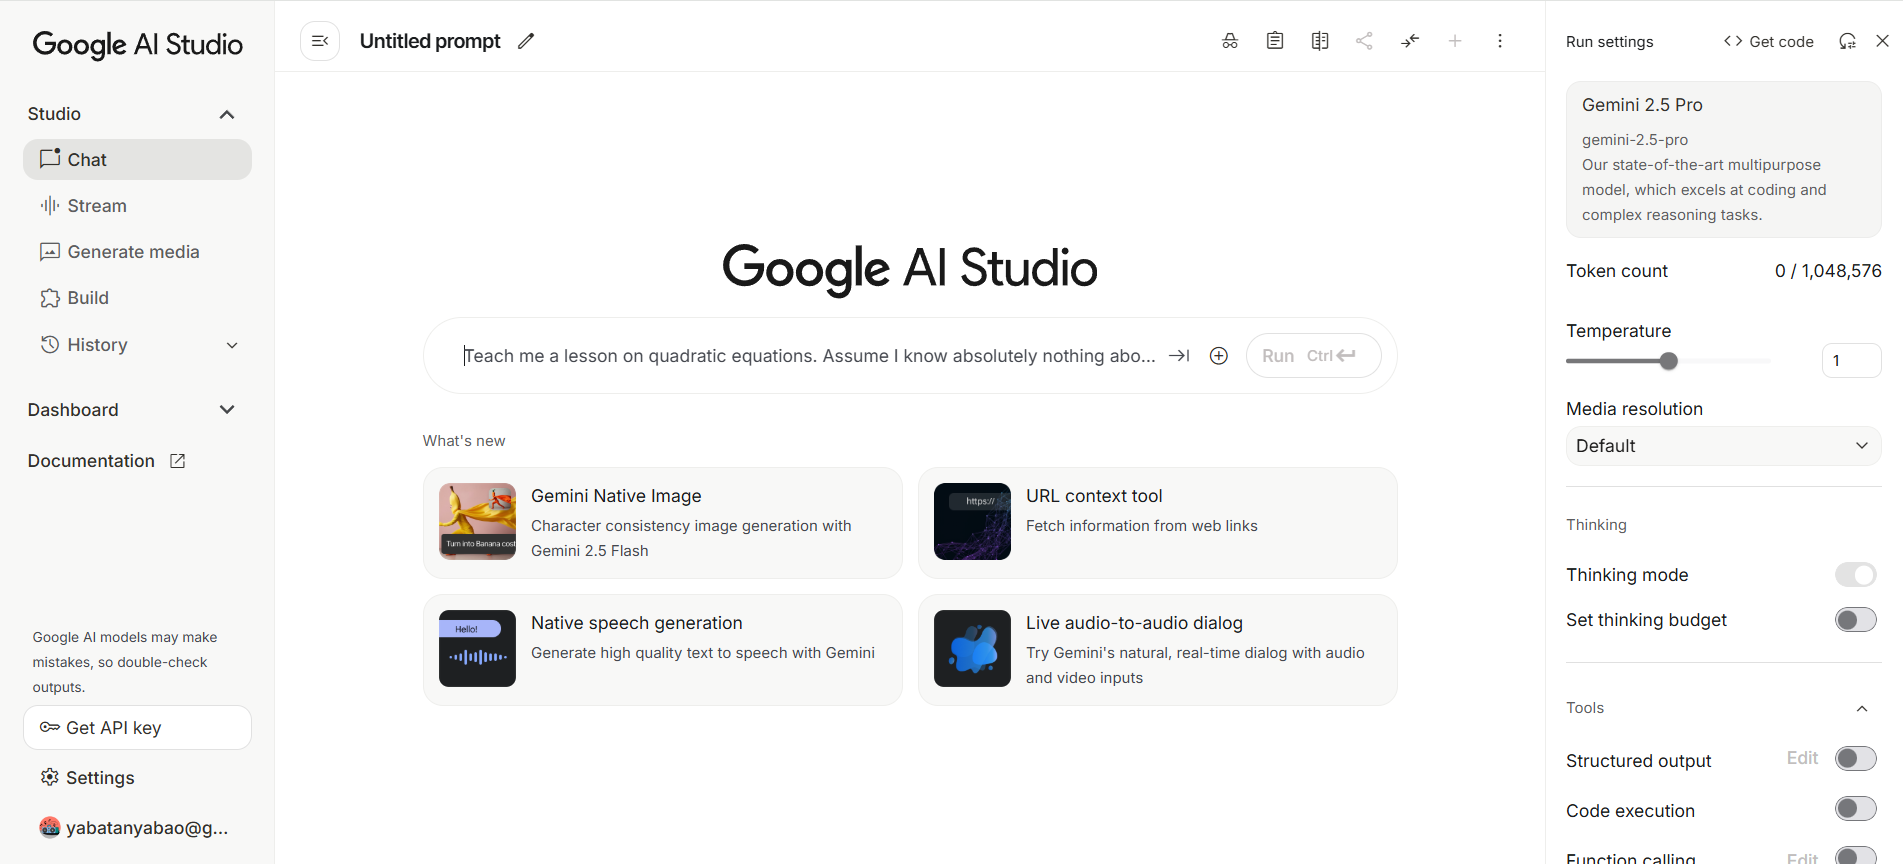The image size is (1903, 864).
Task: Click the Get code button label
Action: 1781,41
